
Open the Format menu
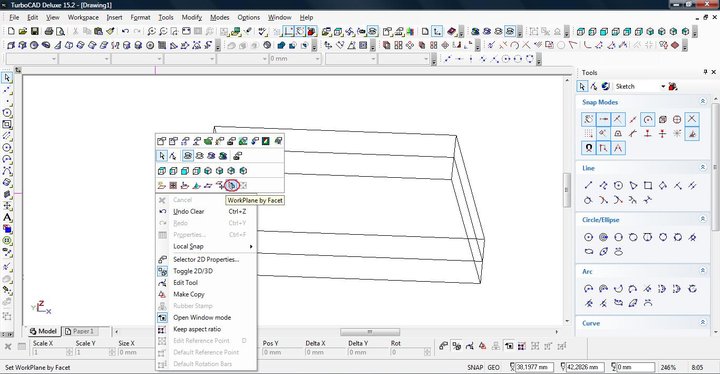(140, 17)
